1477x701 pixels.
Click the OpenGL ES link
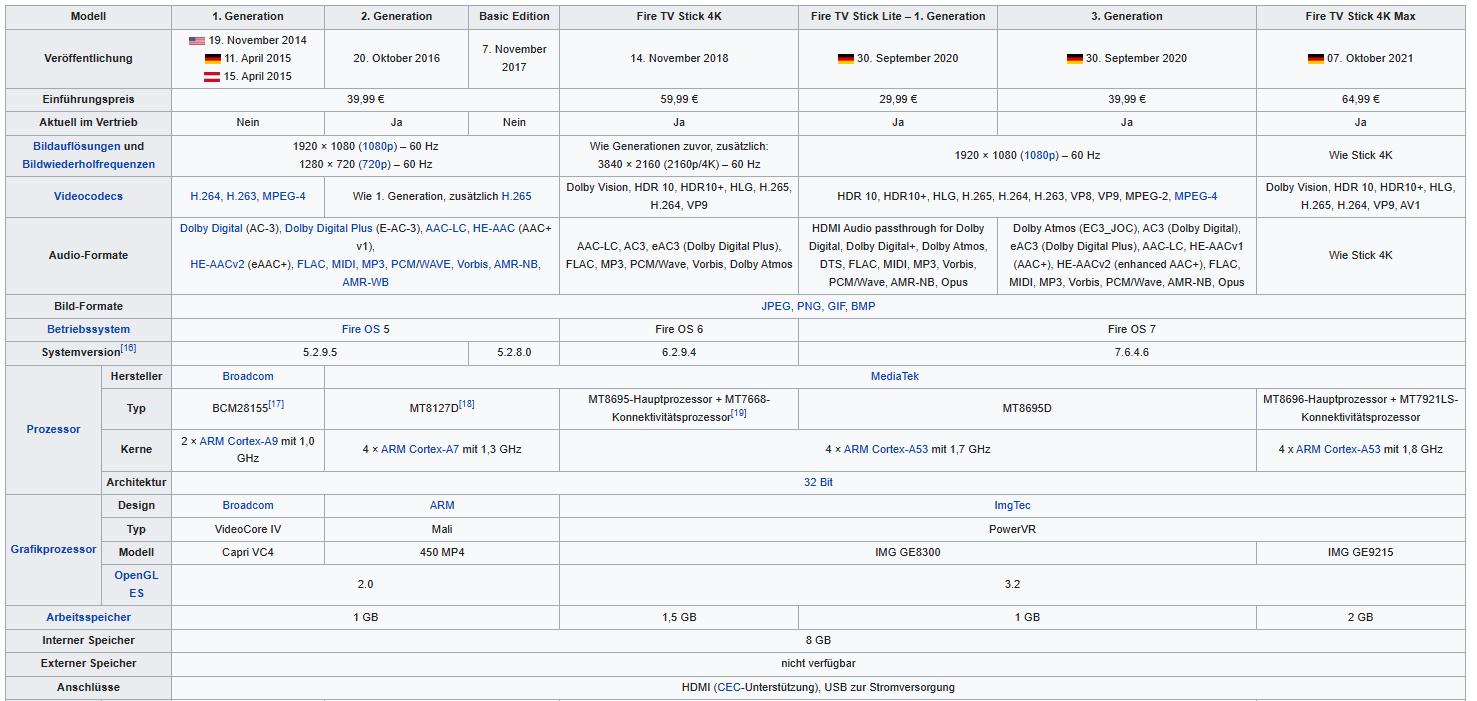click(x=136, y=584)
